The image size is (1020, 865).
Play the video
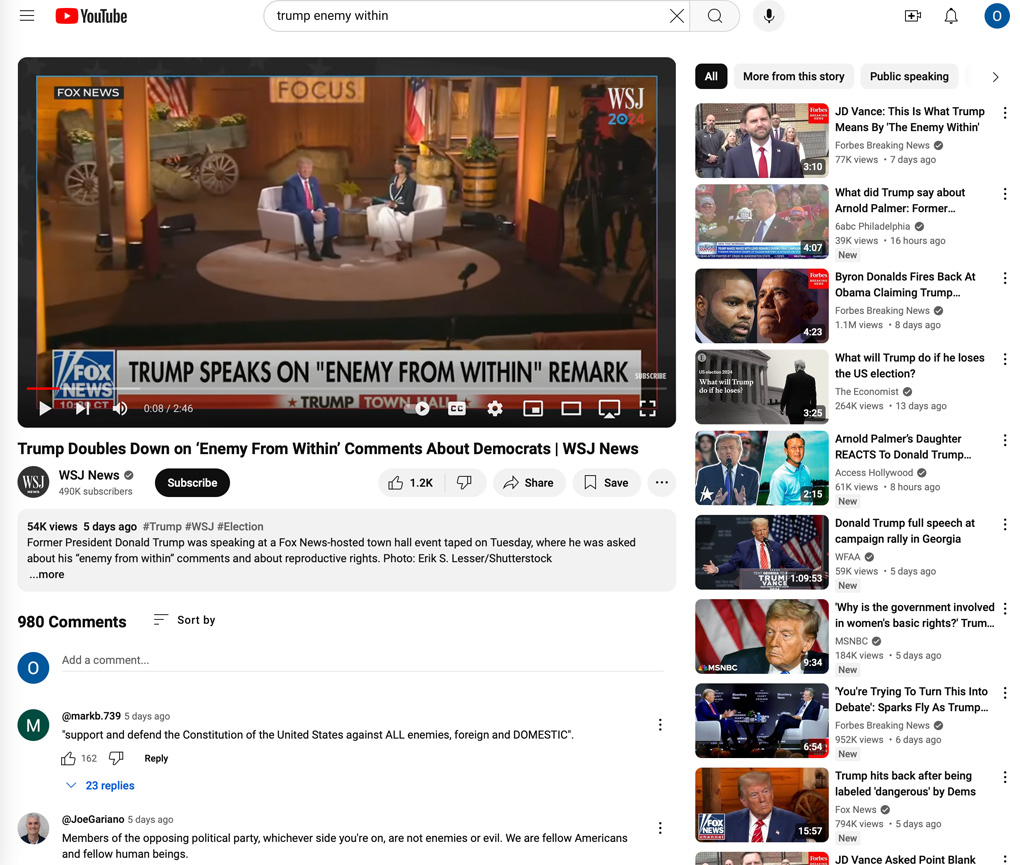[x=45, y=408]
